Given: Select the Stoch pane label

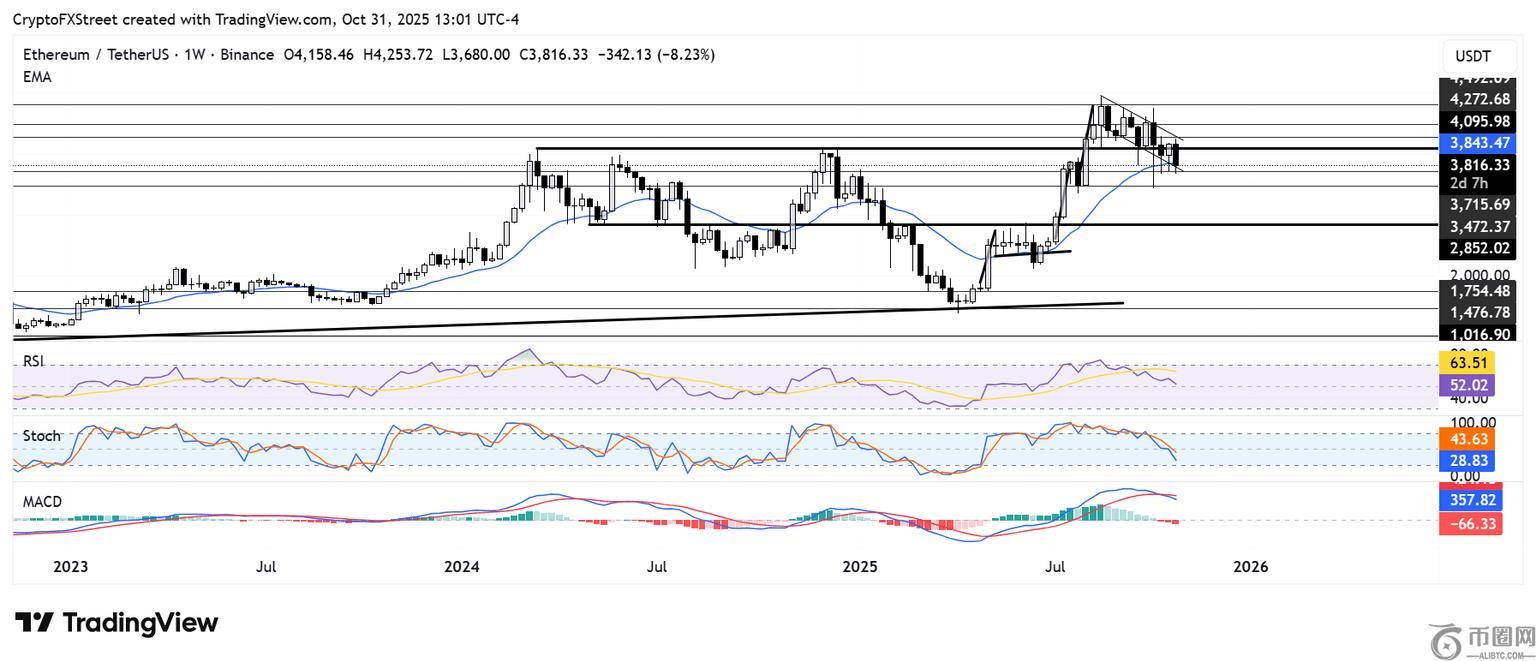Looking at the screenshot, I should click(41, 436).
